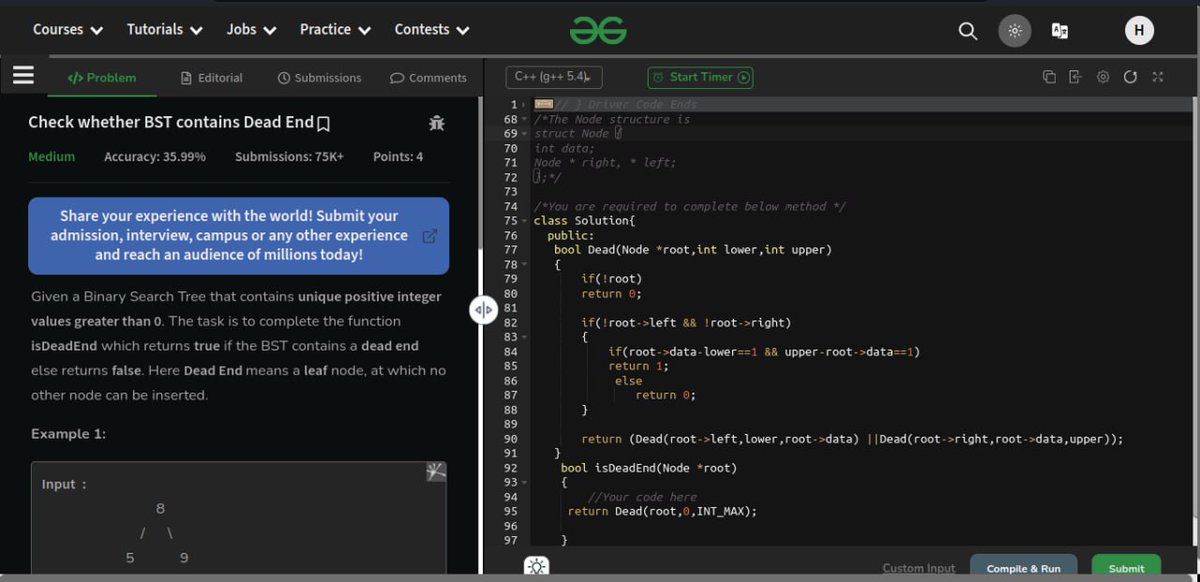The width and height of the screenshot is (1200, 582).
Task: Open the search tool in the top bar
Action: 967,30
